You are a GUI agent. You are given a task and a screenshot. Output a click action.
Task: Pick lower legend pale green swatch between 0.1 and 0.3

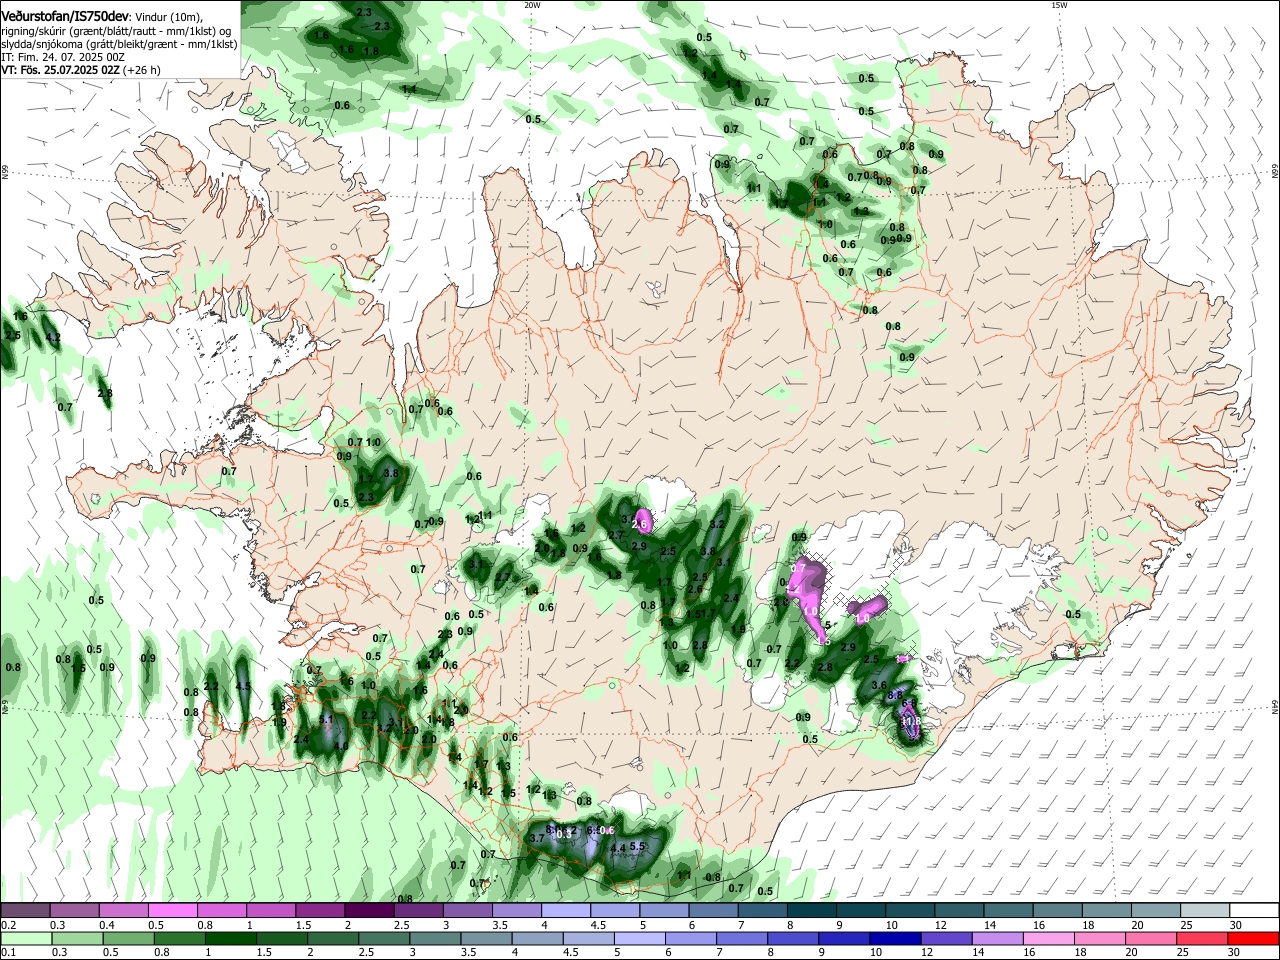[x=25, y=938]
